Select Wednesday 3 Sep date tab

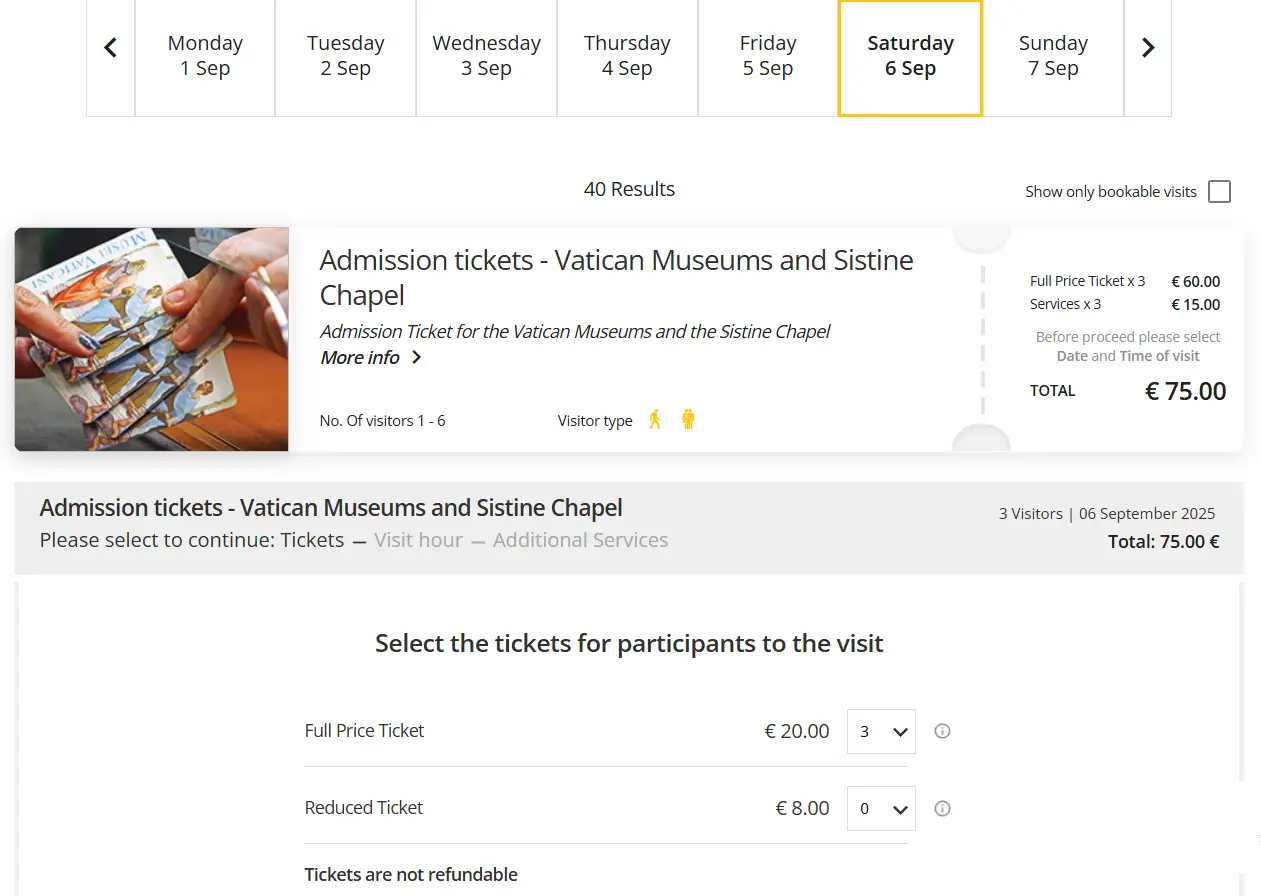click(486, 57)
